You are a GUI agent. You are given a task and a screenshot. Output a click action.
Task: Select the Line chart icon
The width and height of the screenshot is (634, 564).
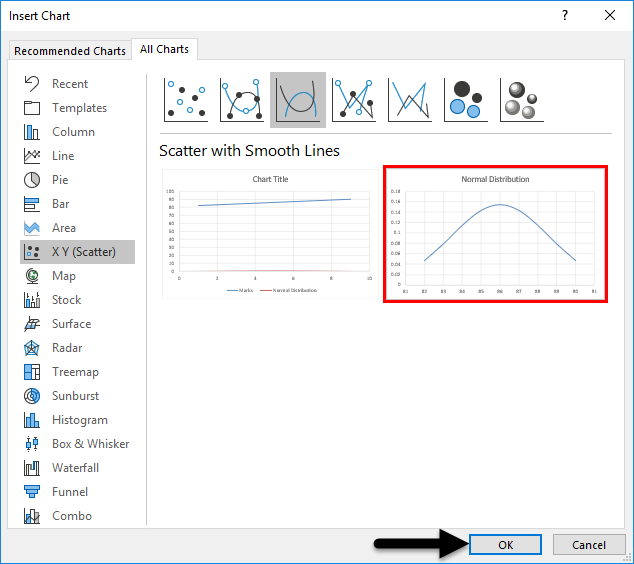click(32, 156)
